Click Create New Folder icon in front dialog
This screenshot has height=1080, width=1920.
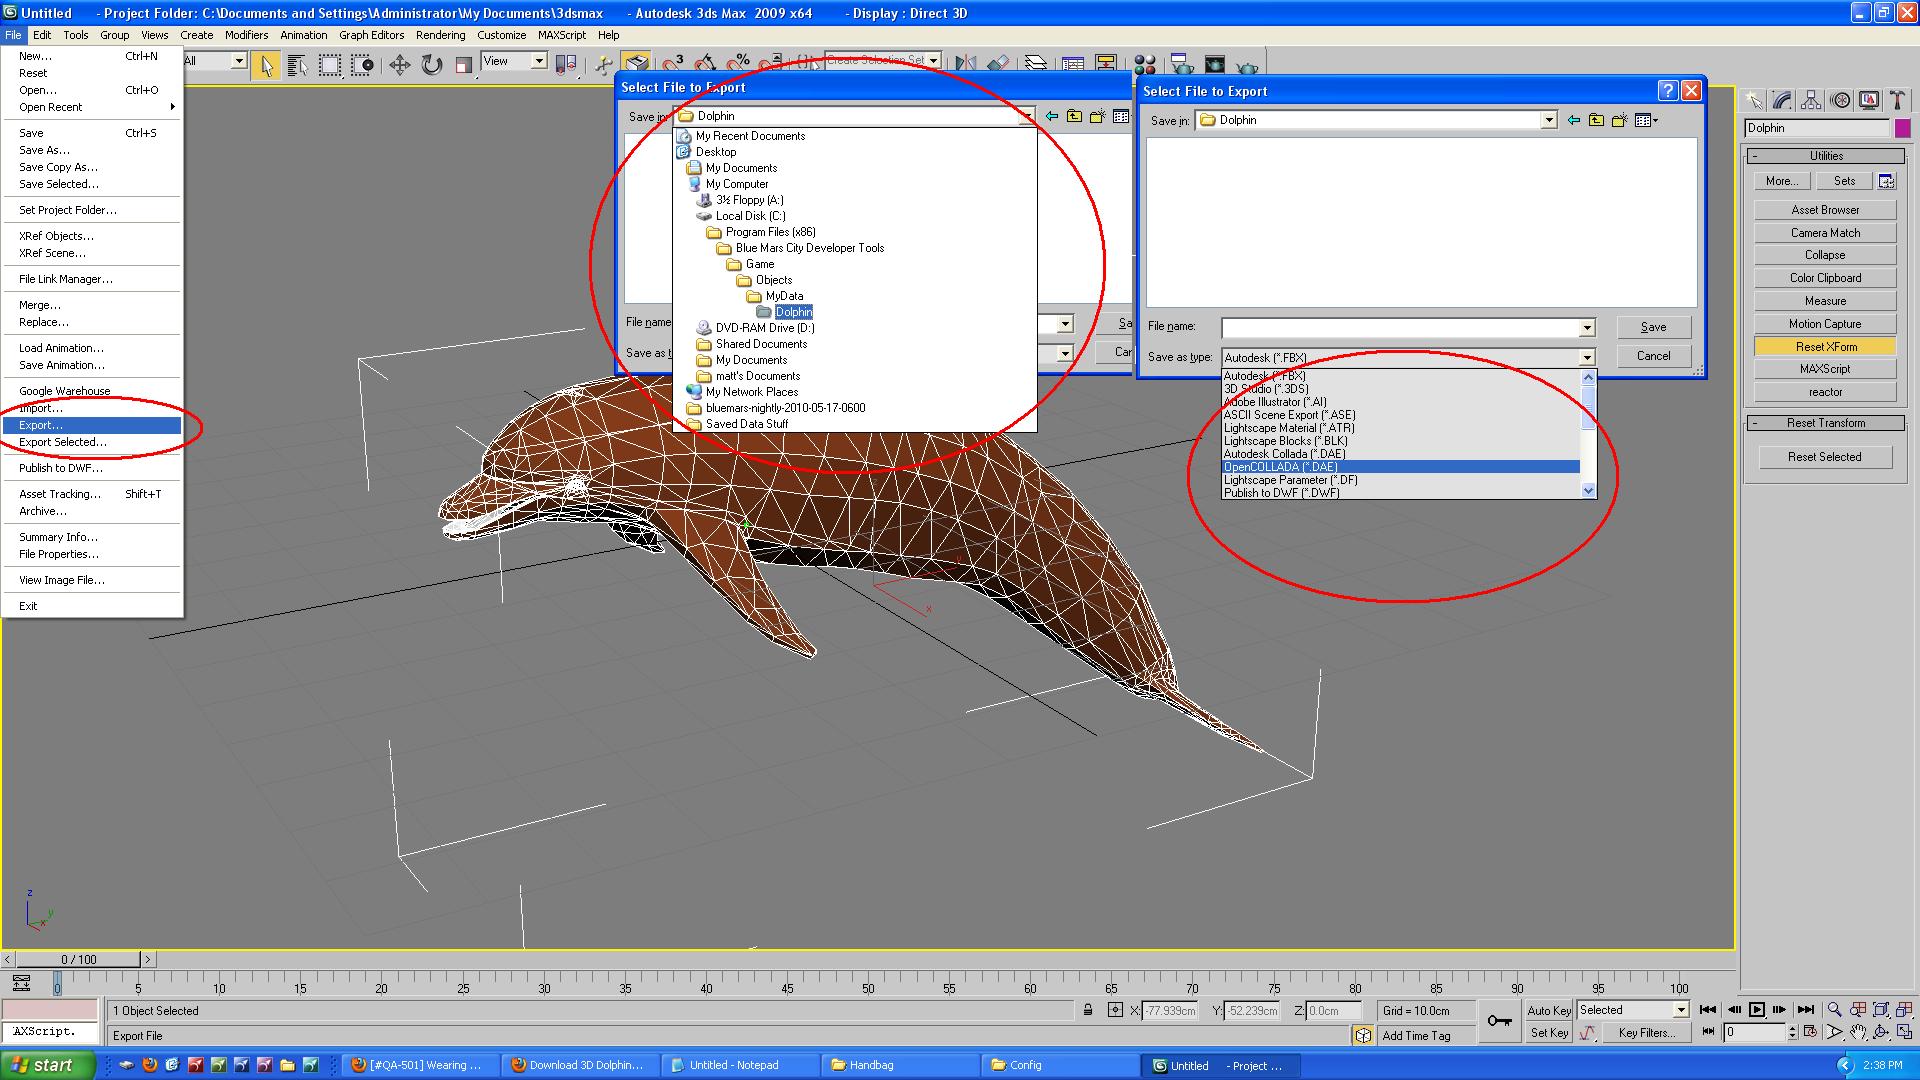[1619, 120]
